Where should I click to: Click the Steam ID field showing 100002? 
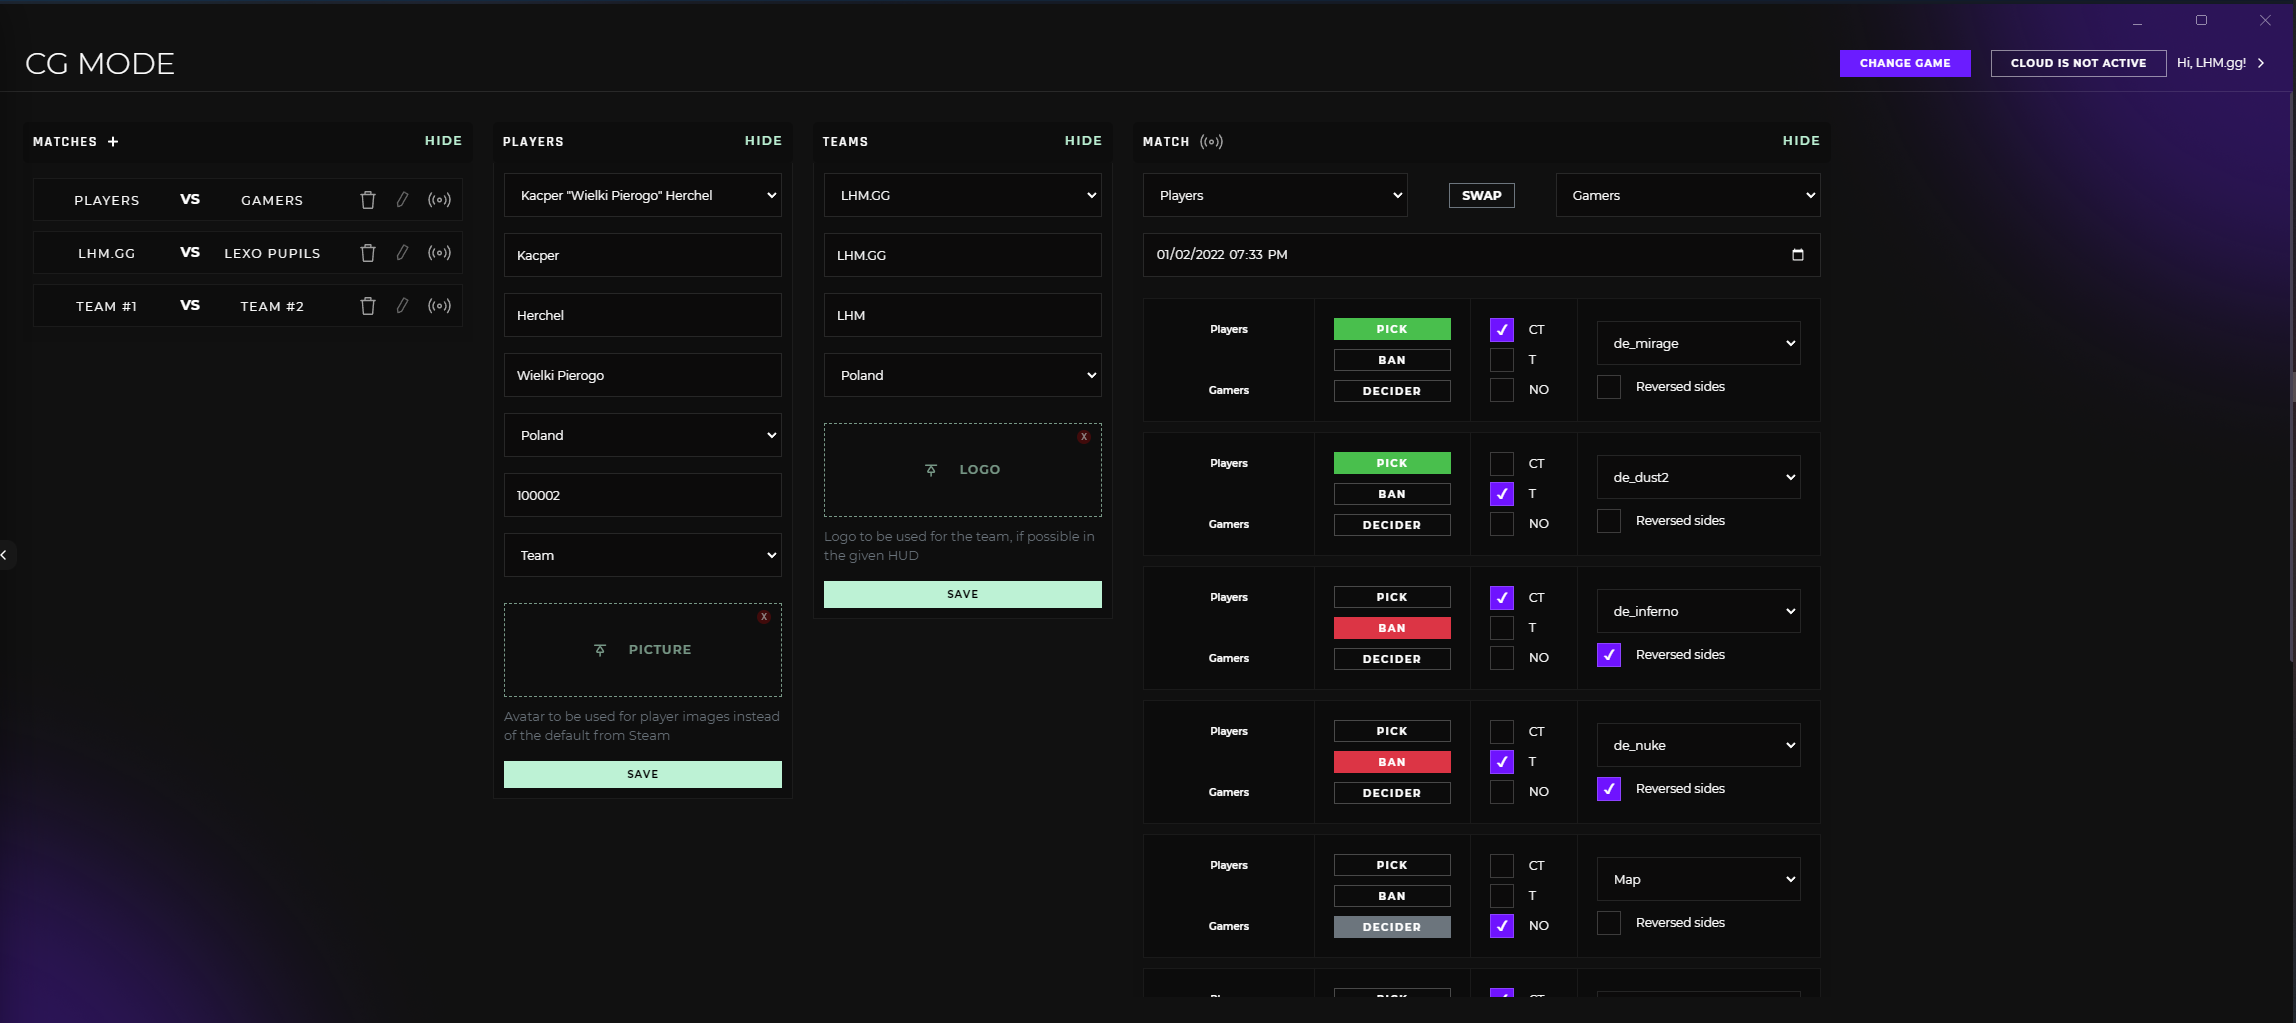(643, 495)
